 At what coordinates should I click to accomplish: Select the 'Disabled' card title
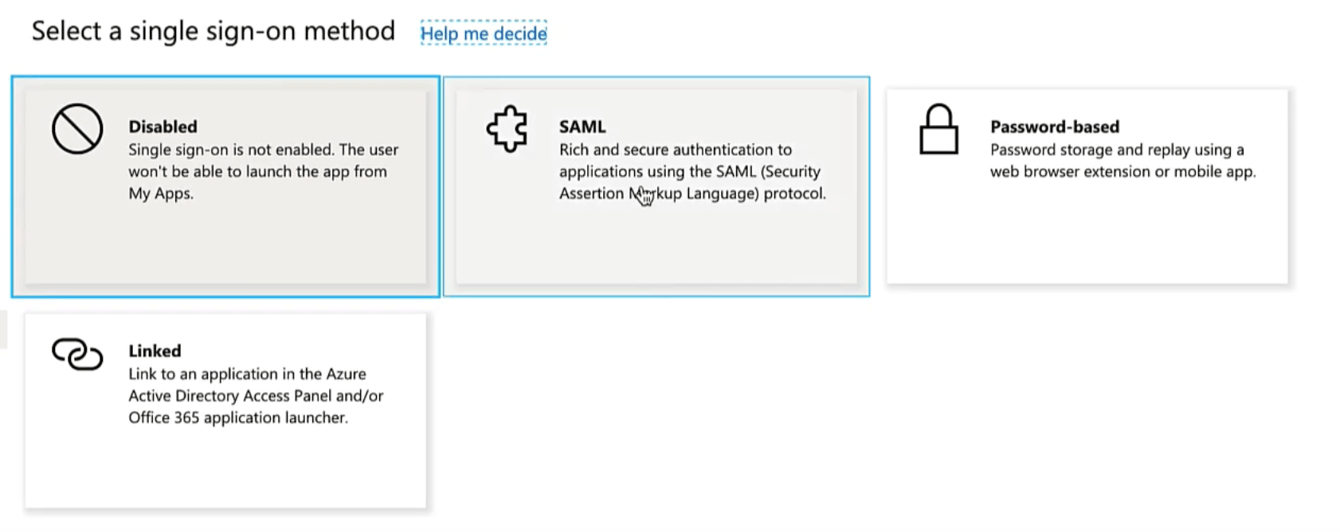coord(163,127)
